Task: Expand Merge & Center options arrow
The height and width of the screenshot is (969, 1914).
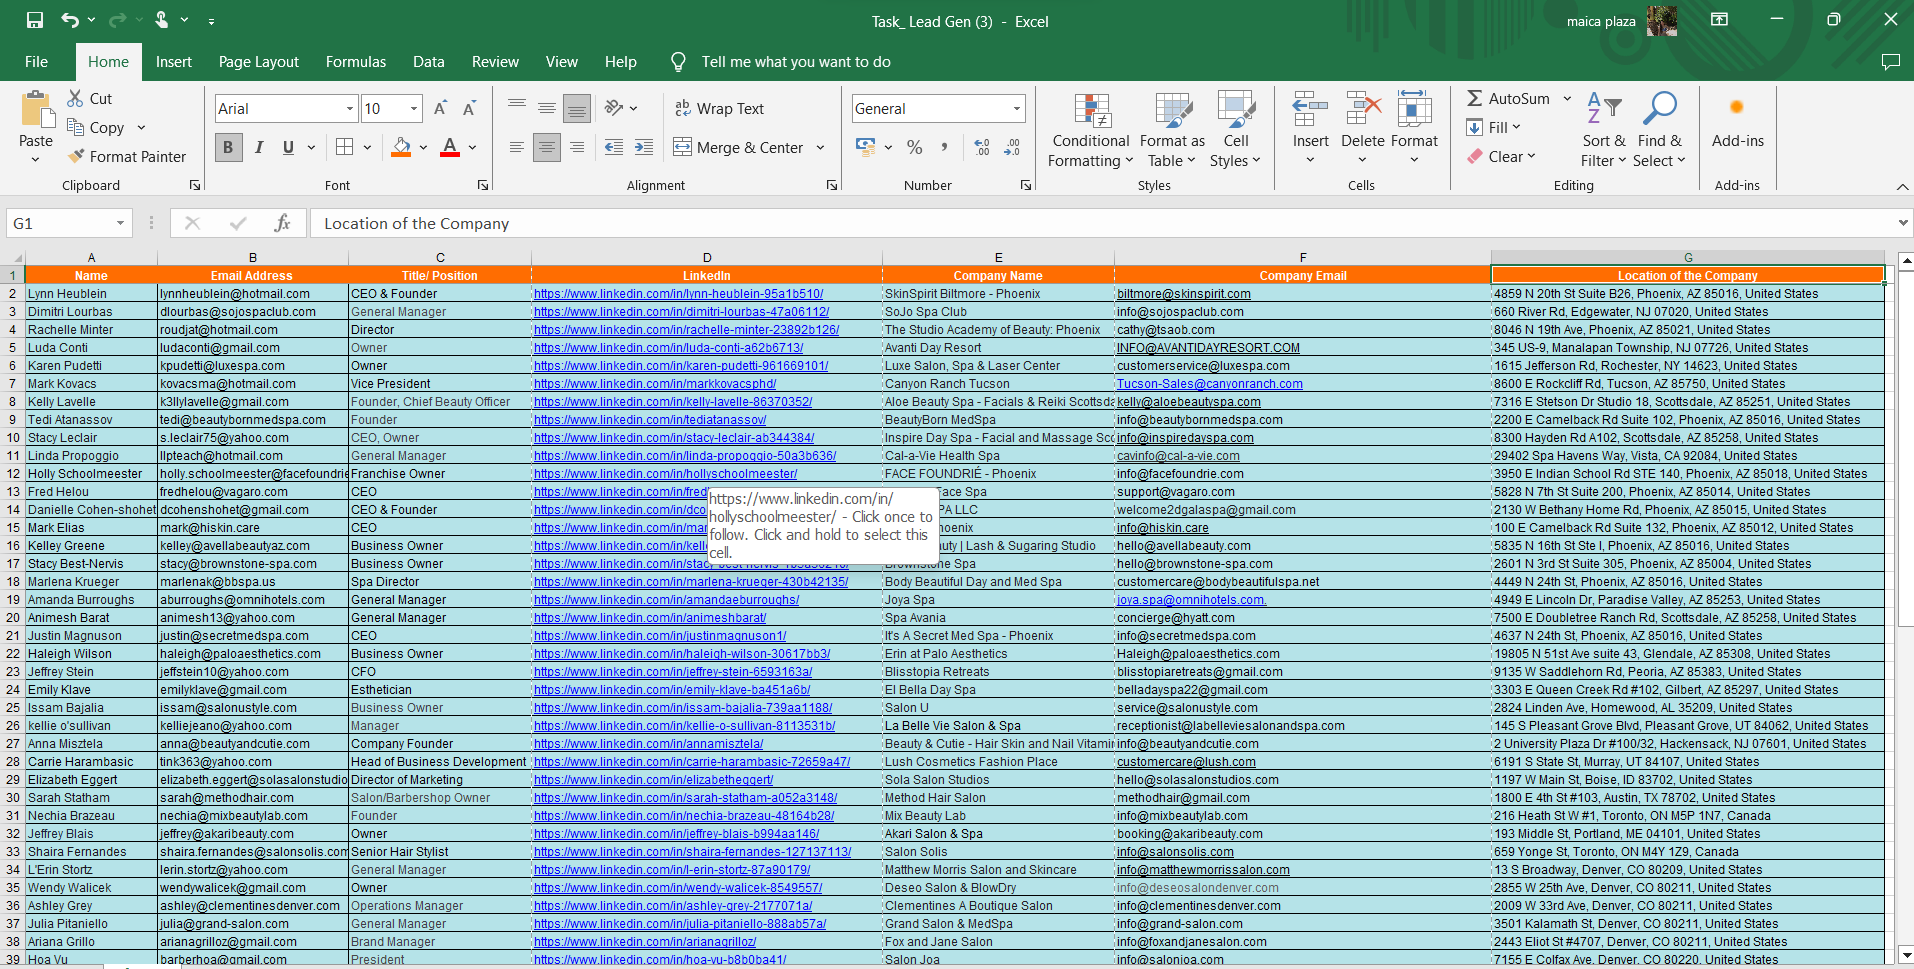Action: click(x=820, y=147)
